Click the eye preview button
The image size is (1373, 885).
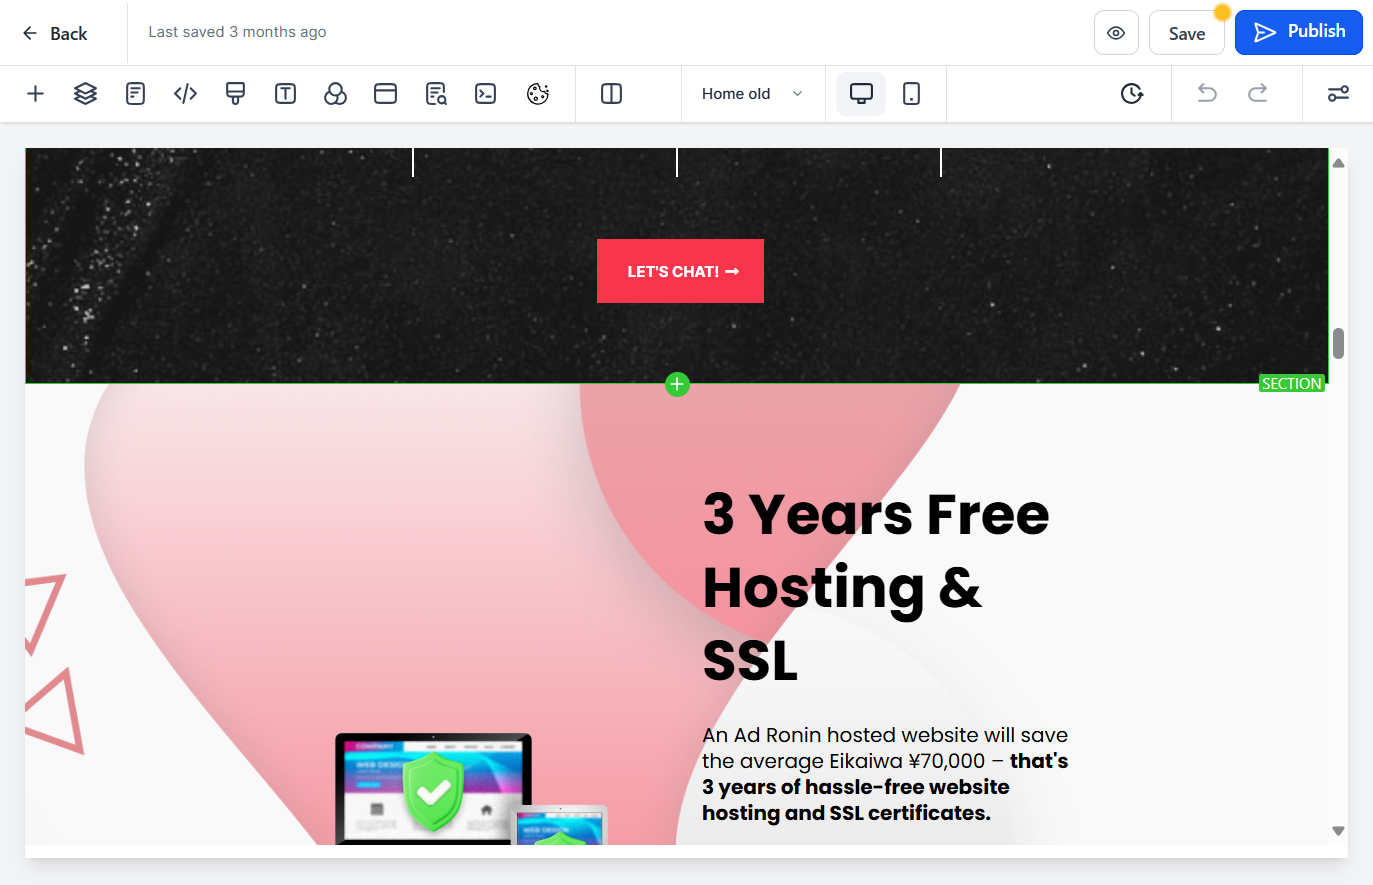coord(1116,33)
